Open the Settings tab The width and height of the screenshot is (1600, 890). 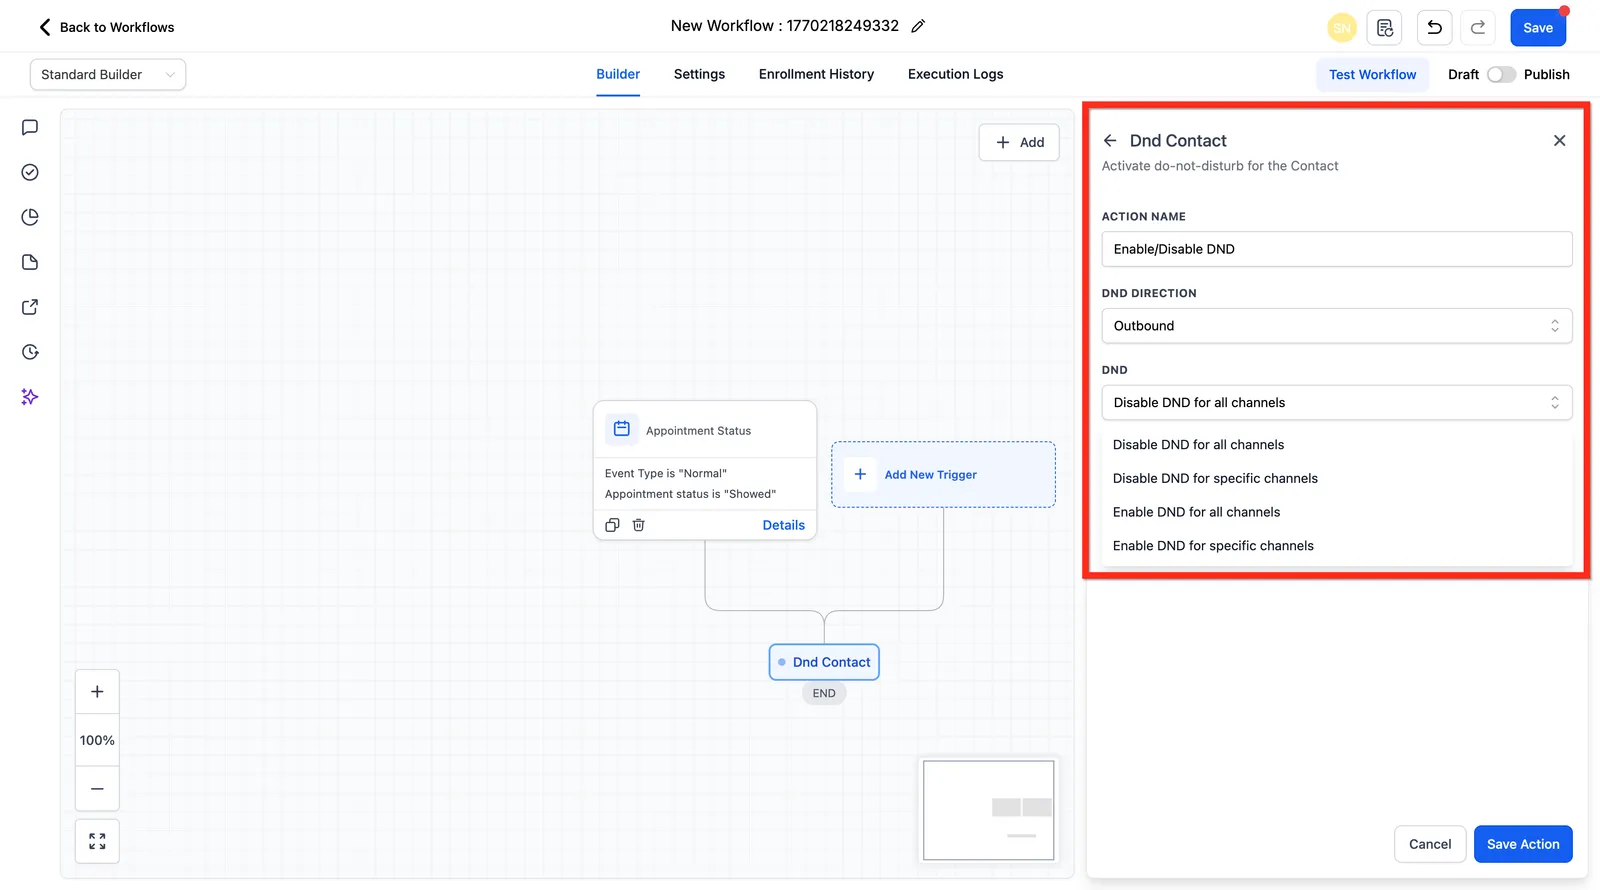699,74
